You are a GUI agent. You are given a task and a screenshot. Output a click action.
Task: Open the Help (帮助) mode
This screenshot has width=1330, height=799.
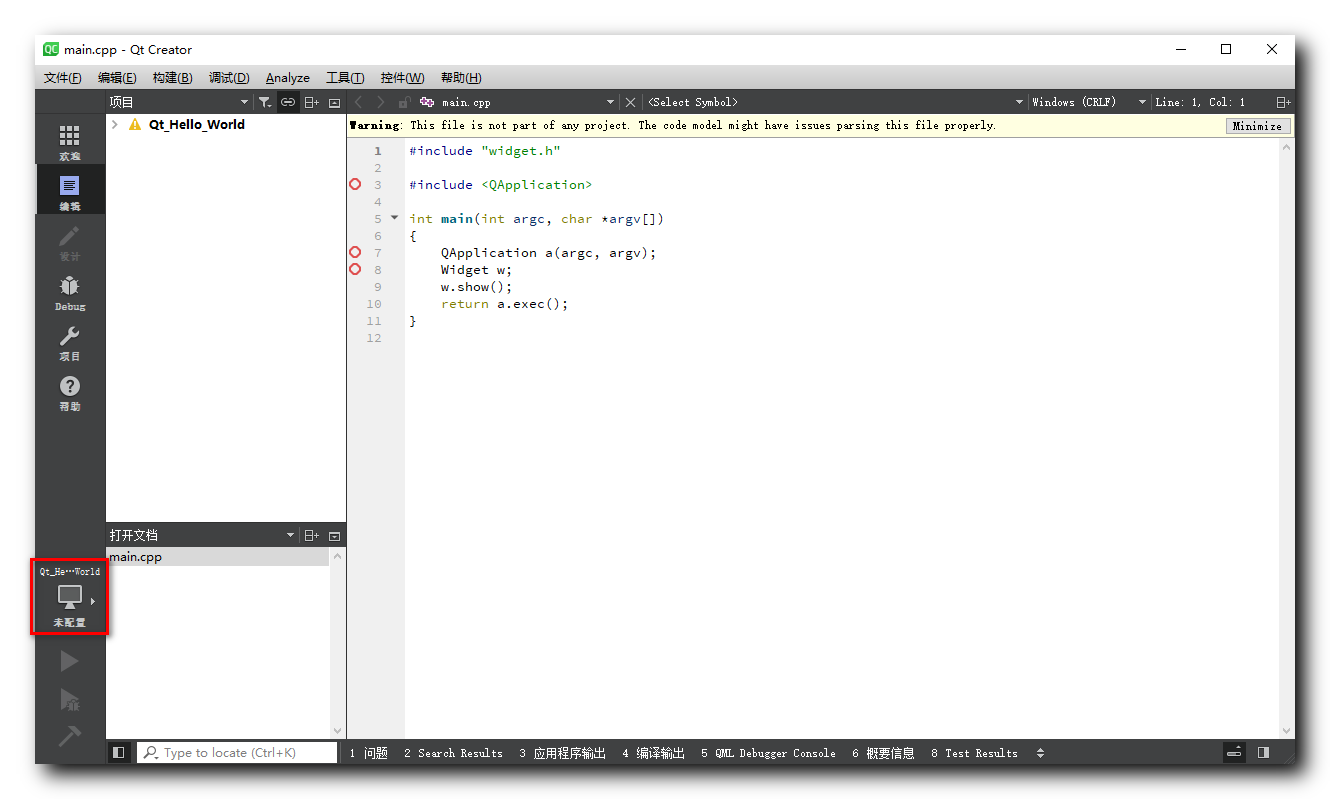[x=69, y=392]
